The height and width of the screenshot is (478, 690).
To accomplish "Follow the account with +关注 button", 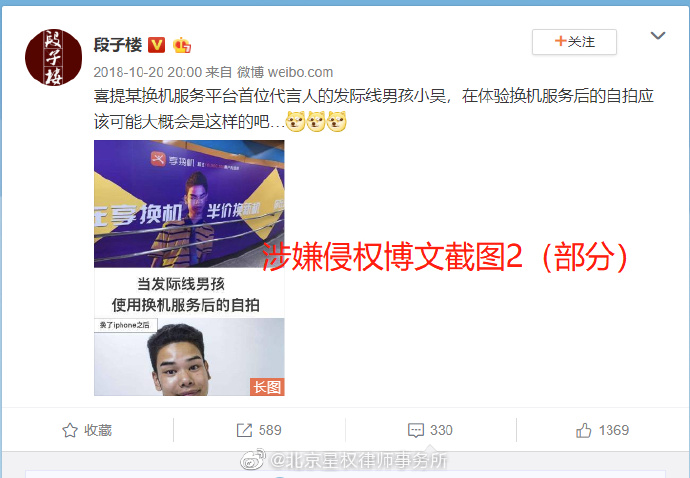I will coord(574,42).
